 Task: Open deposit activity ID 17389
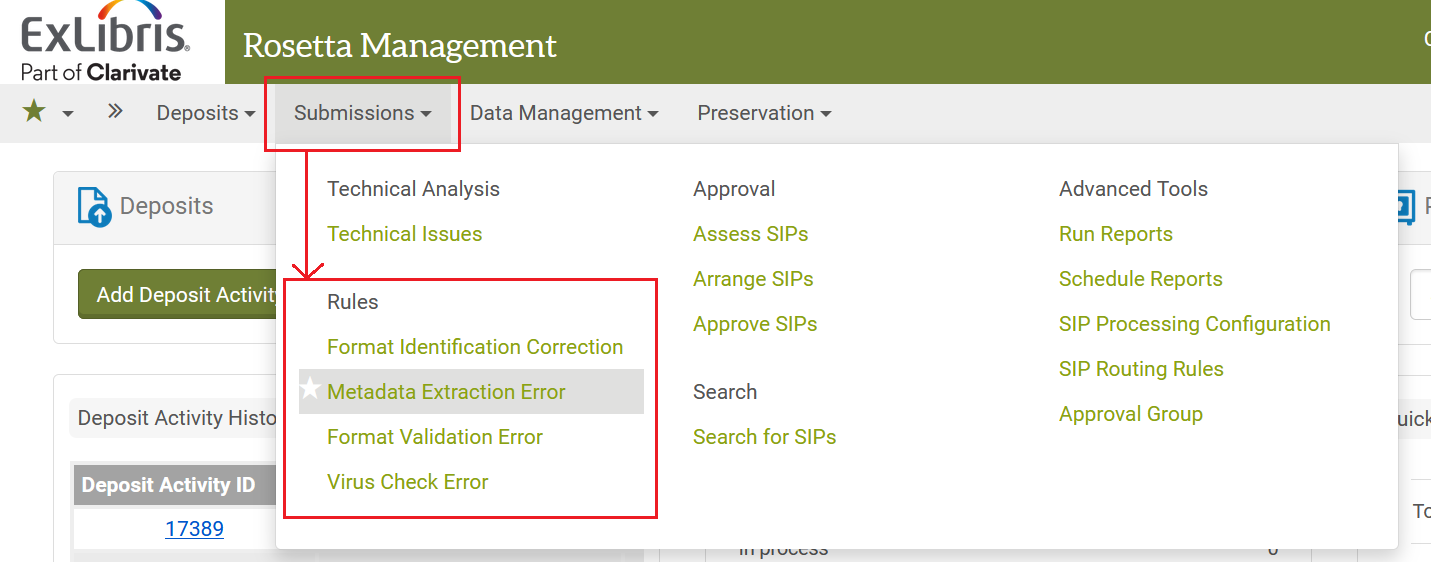[194, 529]
